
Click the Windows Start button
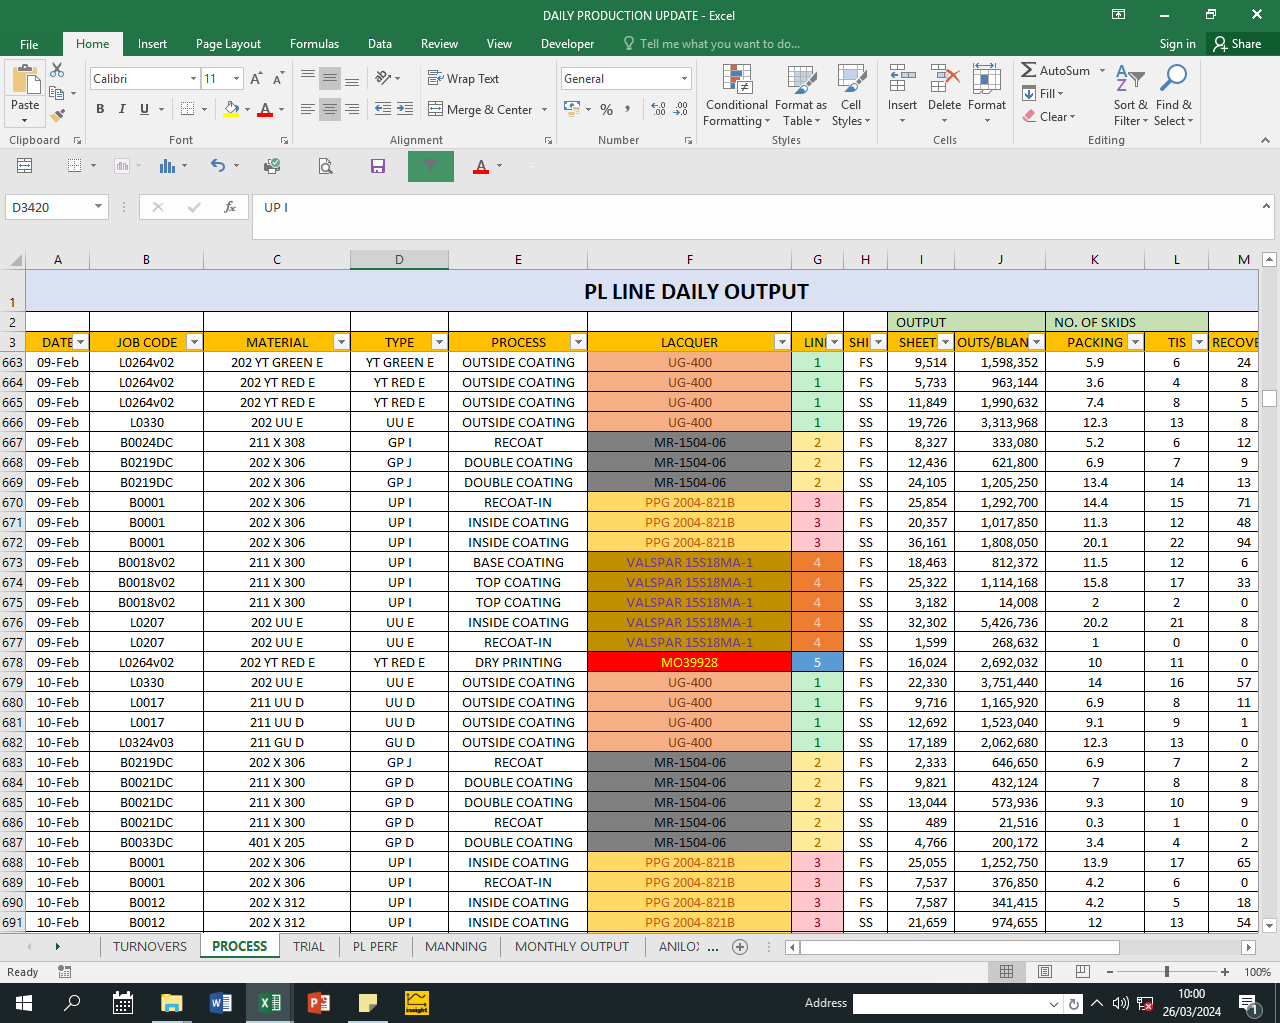click(x=24, y=1002)
